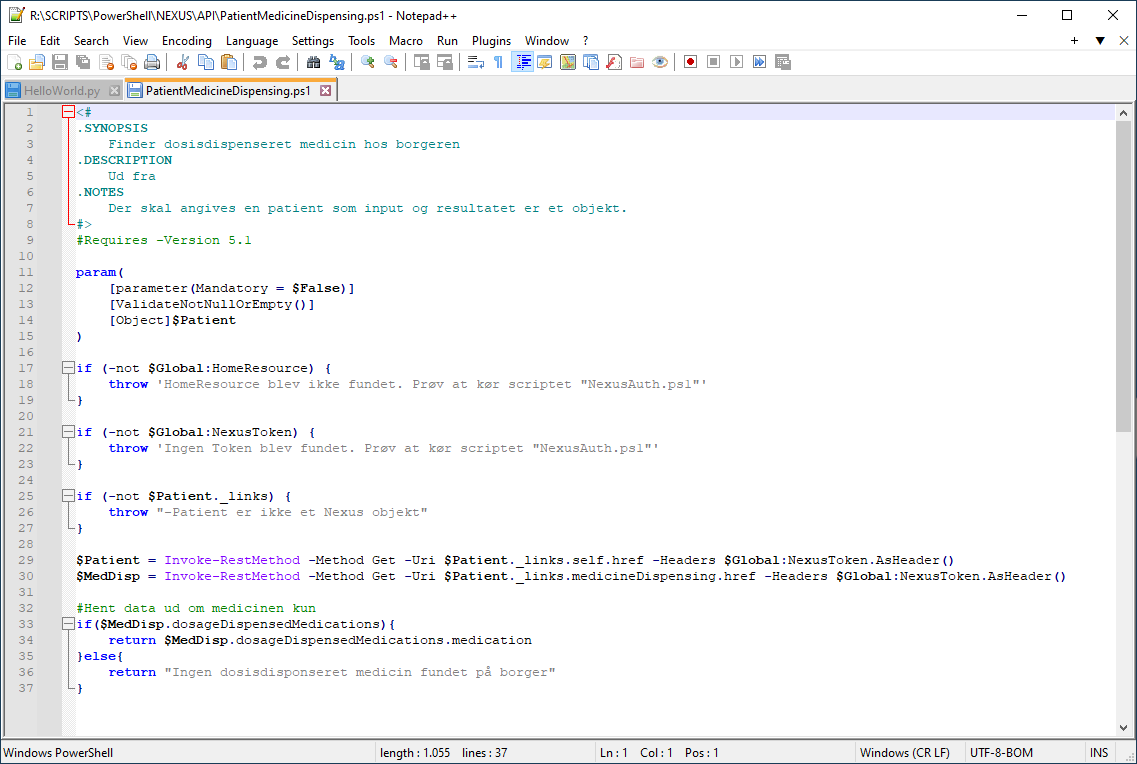Cut the selection using the scissors icon
Screen dimensions: 1137x764
[x=183, y=62]
